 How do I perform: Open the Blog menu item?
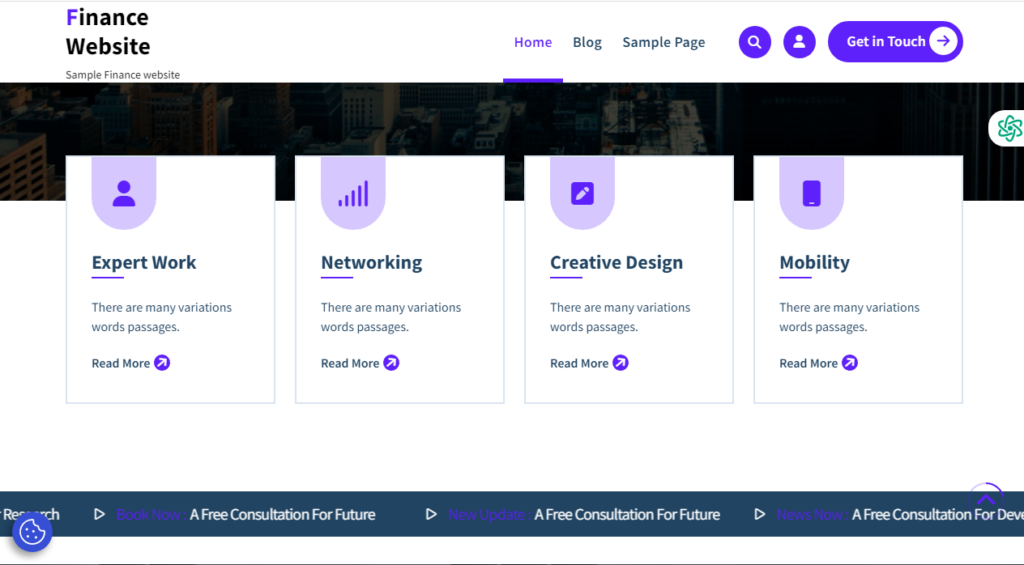[587, 42]
